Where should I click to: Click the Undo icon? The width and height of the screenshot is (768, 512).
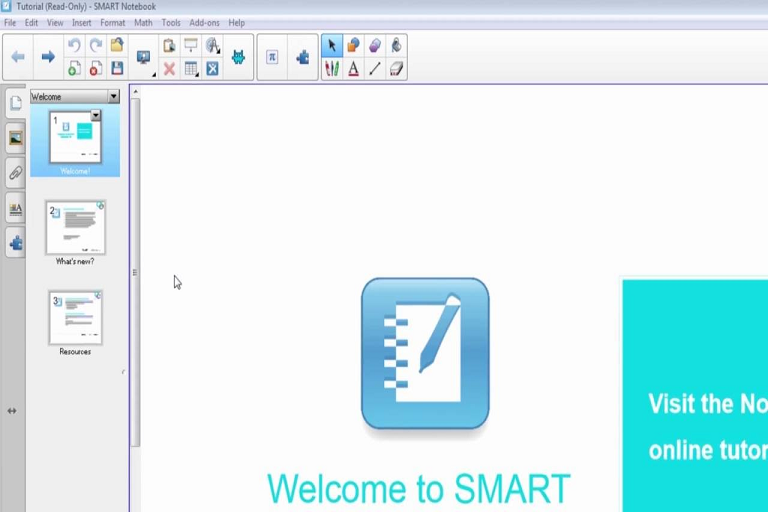click(x=74, y=46)
